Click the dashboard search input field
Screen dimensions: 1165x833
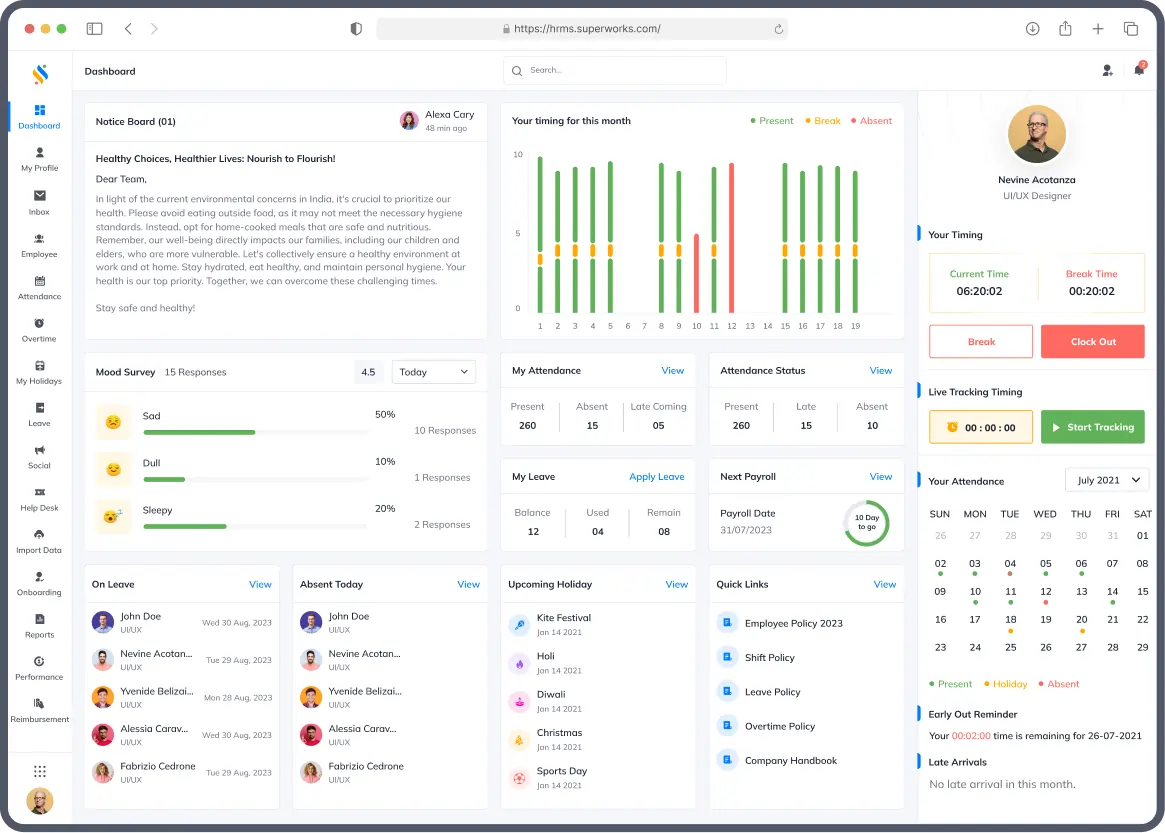pyautogui.click(x=614, y=70)
